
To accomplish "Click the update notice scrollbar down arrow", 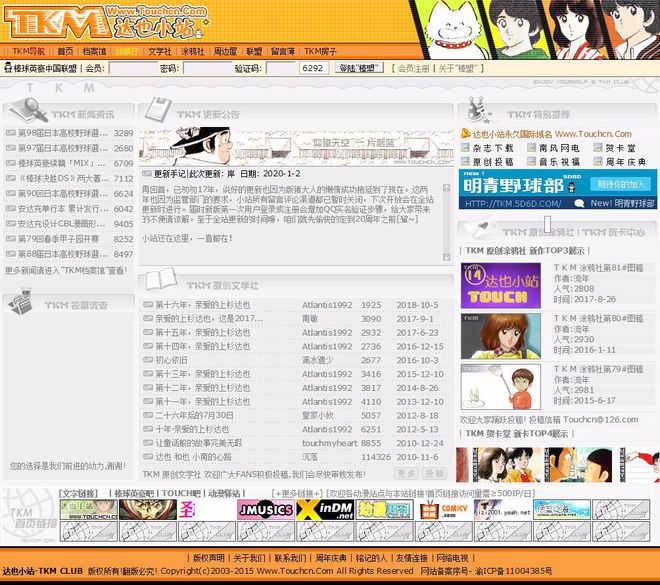I will [x=447, y=257].
